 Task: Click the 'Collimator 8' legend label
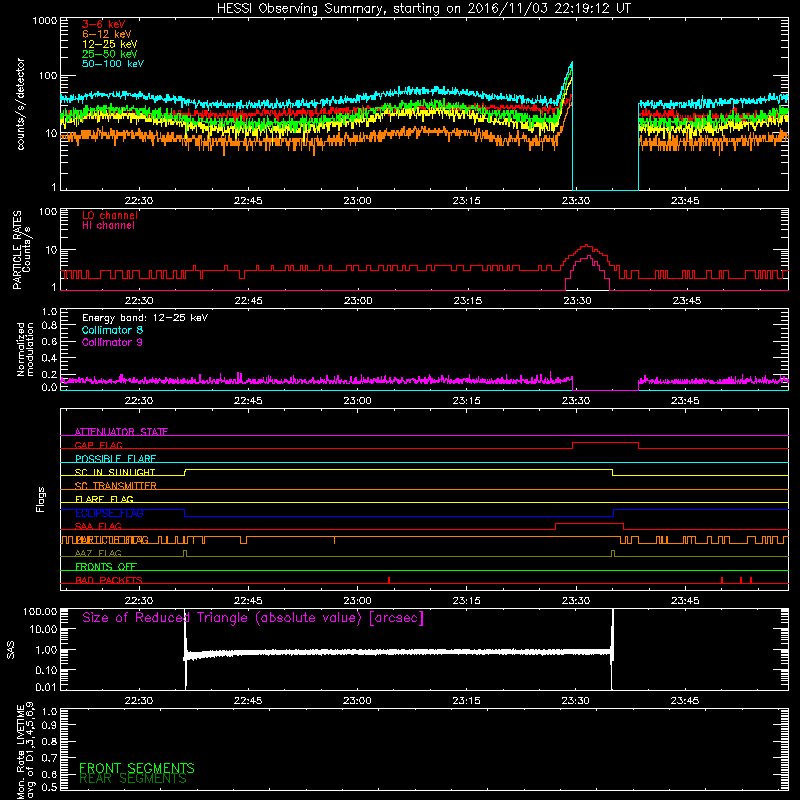112,330
